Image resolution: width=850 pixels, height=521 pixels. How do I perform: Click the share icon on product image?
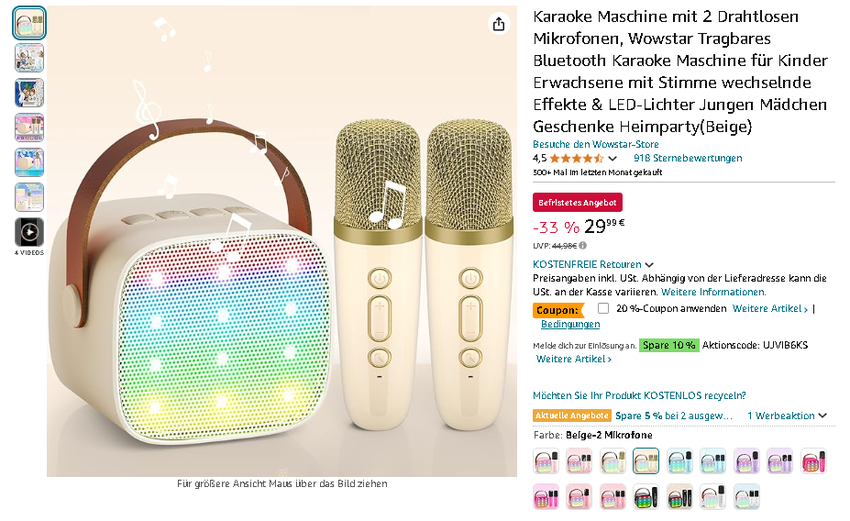point(499,24)
